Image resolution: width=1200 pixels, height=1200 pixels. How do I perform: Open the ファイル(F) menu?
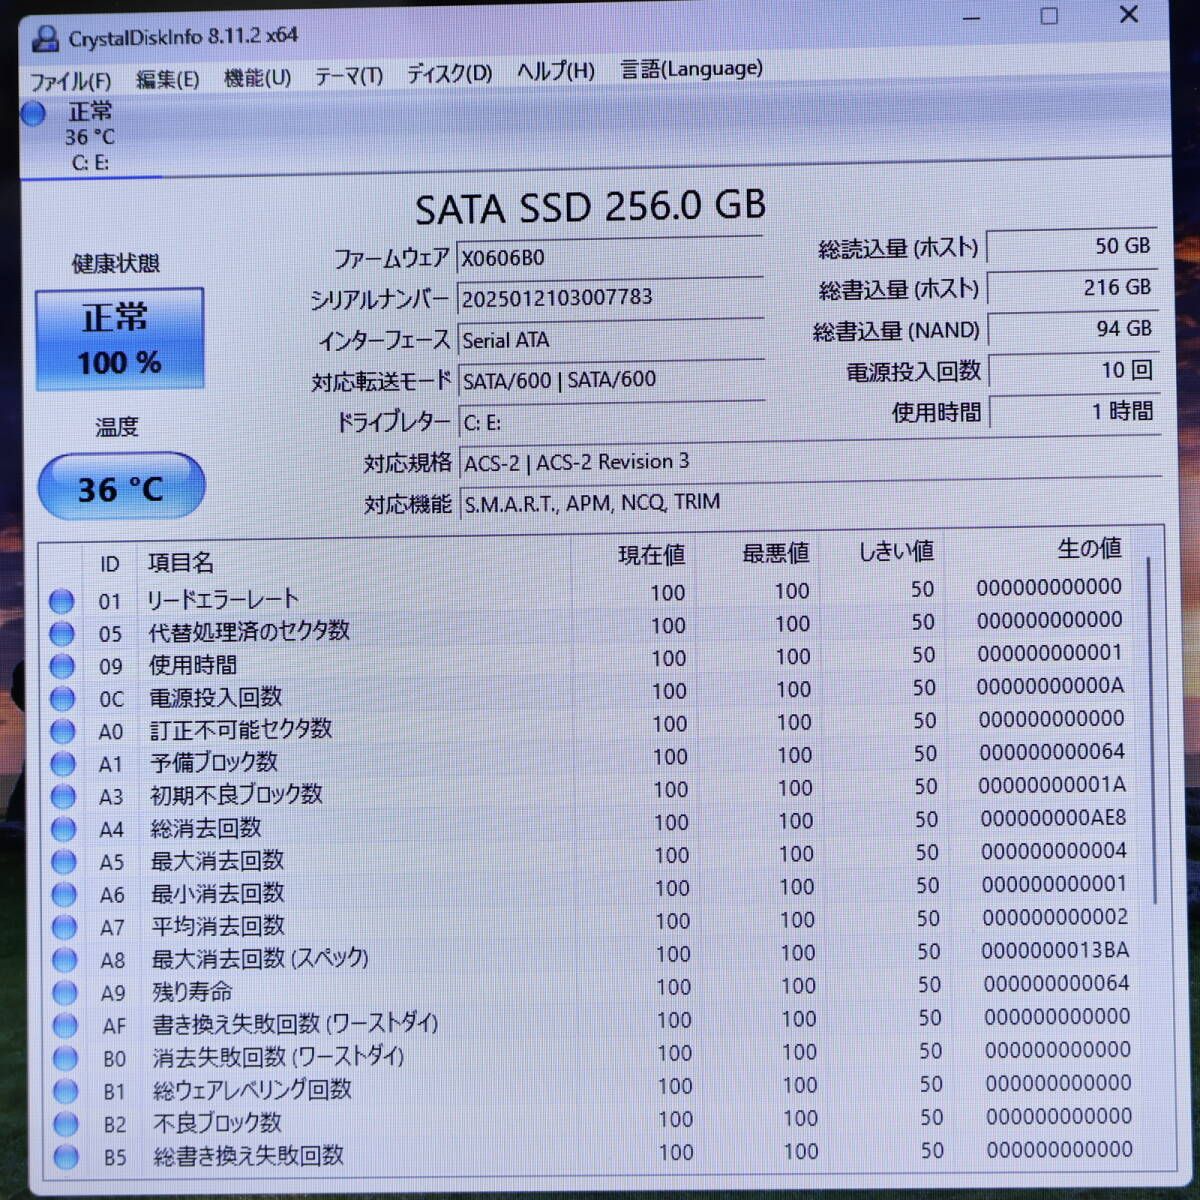pos(71,81)
